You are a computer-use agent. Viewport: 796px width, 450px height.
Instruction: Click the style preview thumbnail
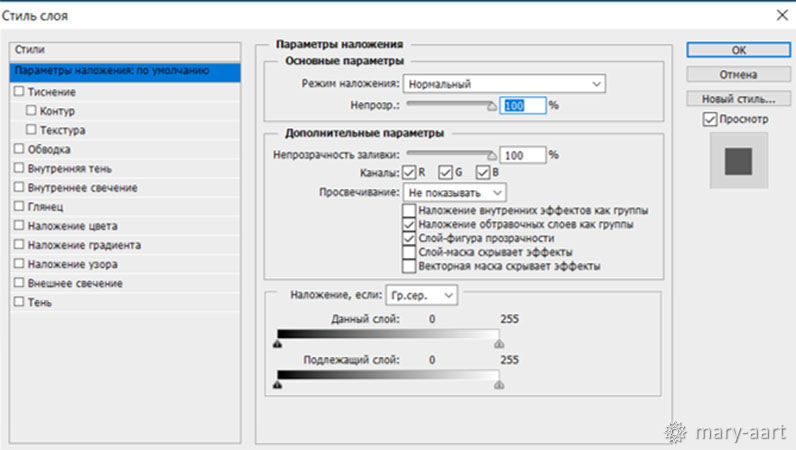point(738,161)
